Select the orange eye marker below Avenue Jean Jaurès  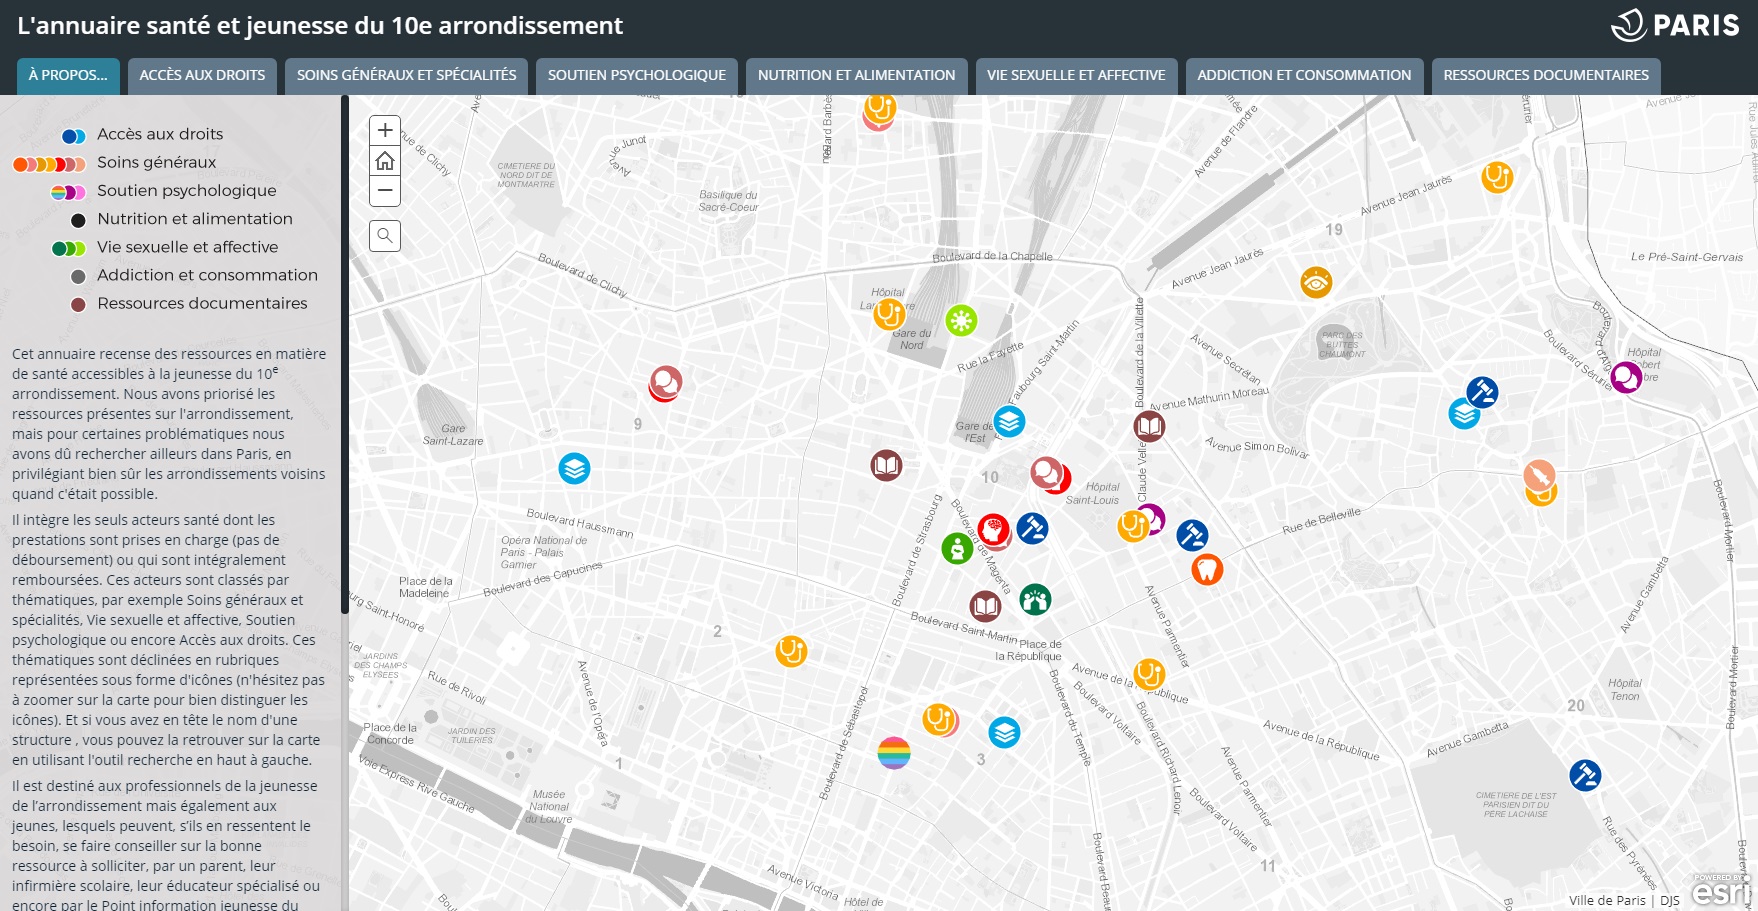click(1316, 282)
